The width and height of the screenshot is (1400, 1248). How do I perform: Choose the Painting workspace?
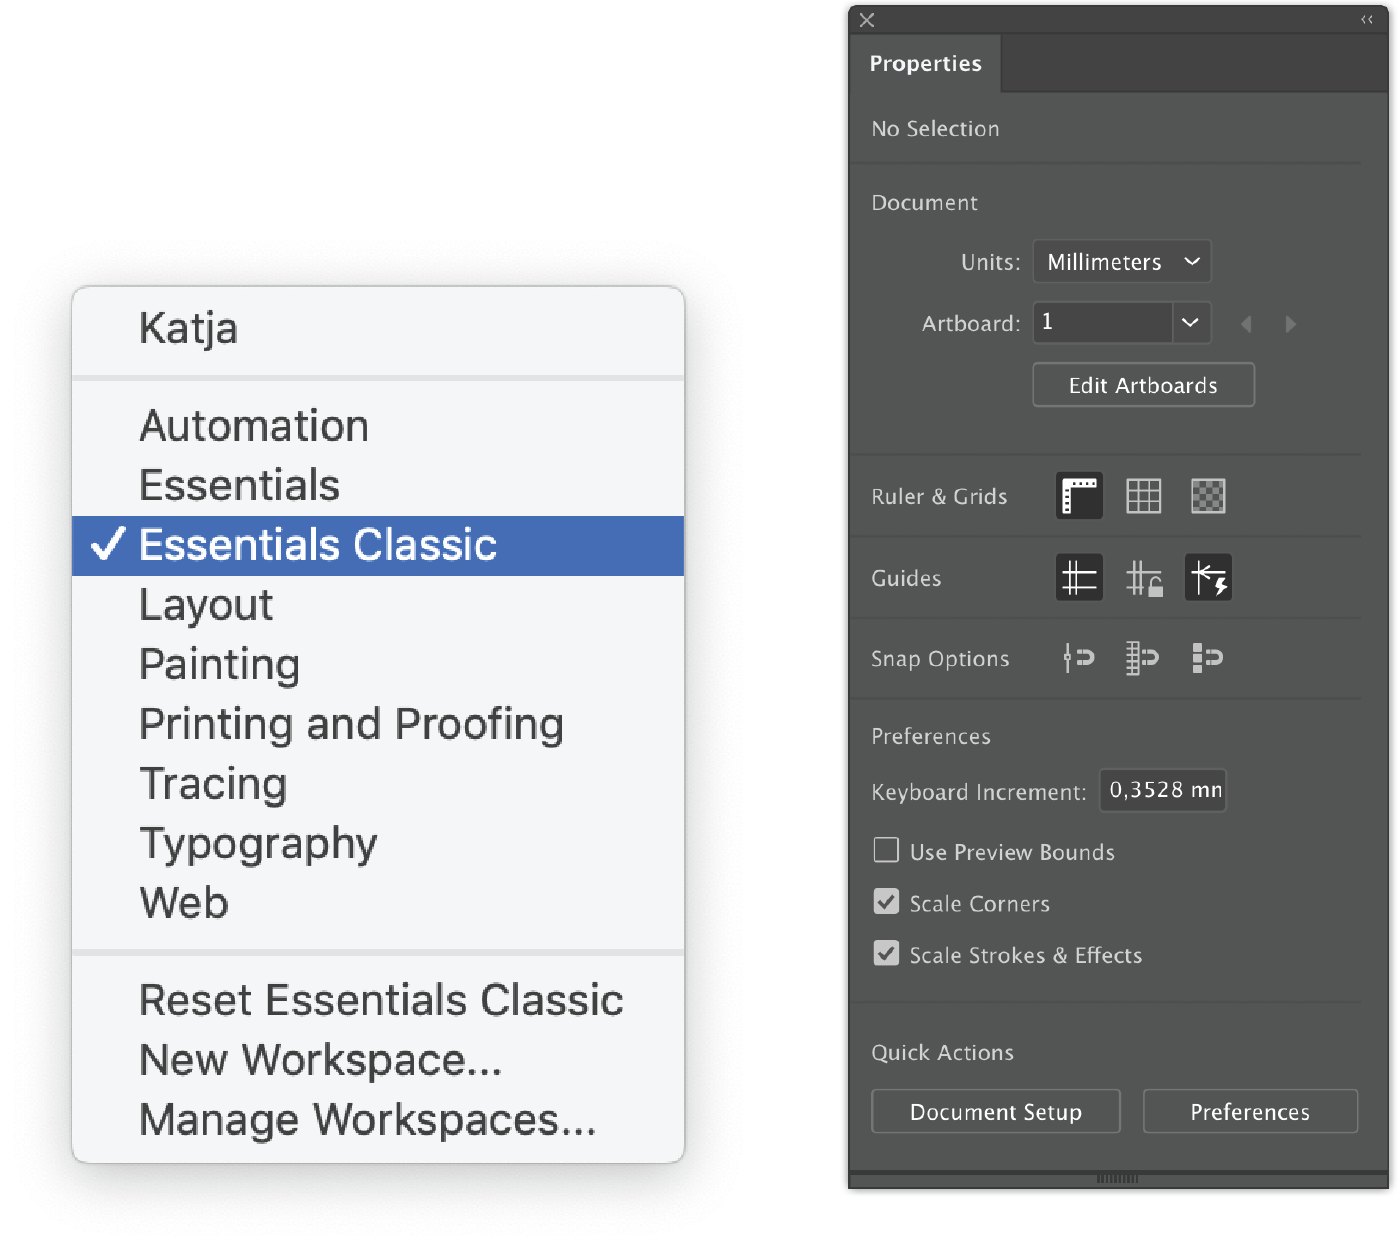[378, 665]
